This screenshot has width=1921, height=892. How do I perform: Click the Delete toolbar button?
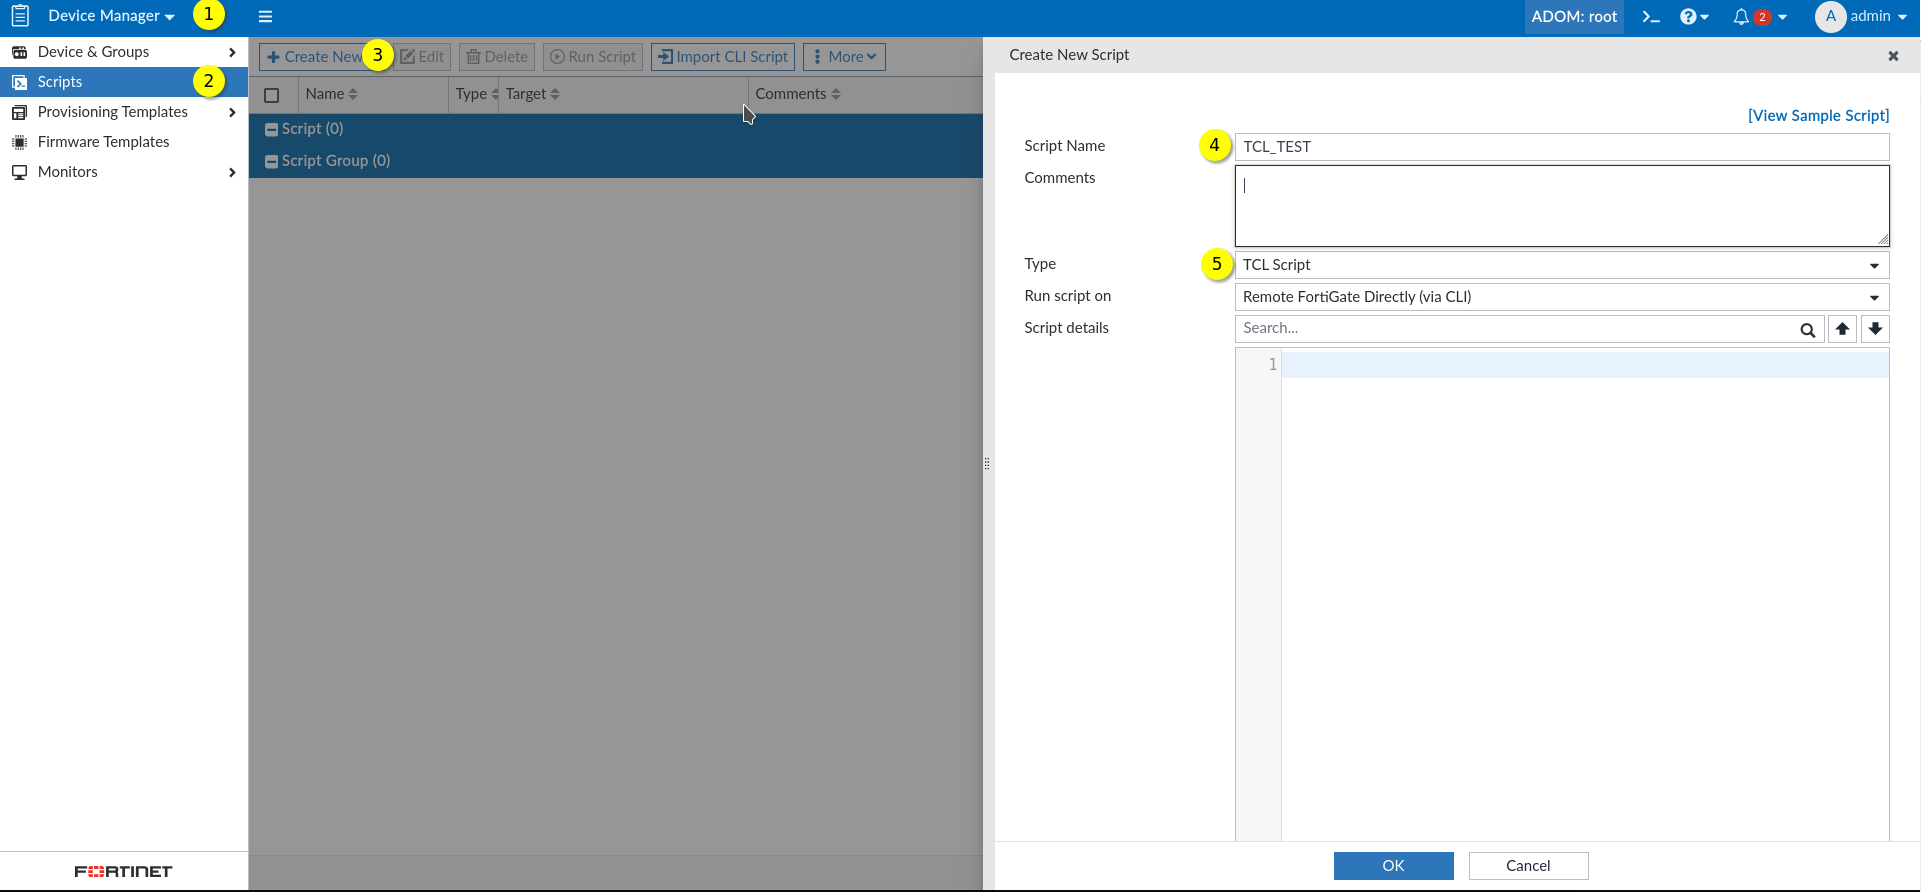(x=497, y=57)
